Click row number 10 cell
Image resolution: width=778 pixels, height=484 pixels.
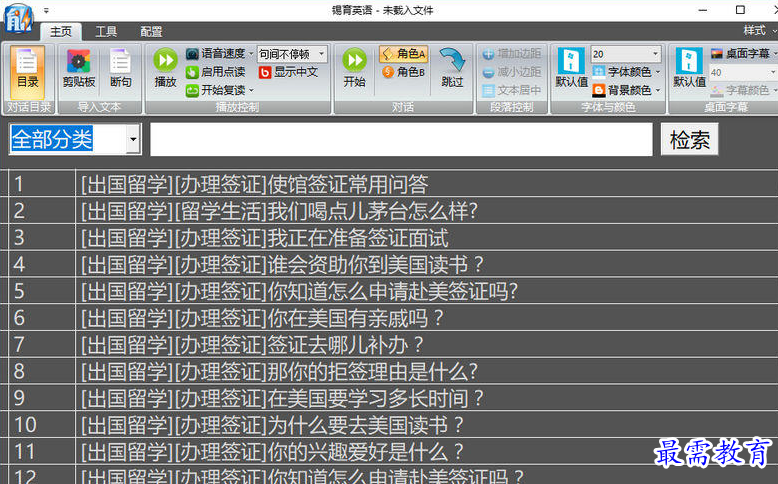(42, 425)
